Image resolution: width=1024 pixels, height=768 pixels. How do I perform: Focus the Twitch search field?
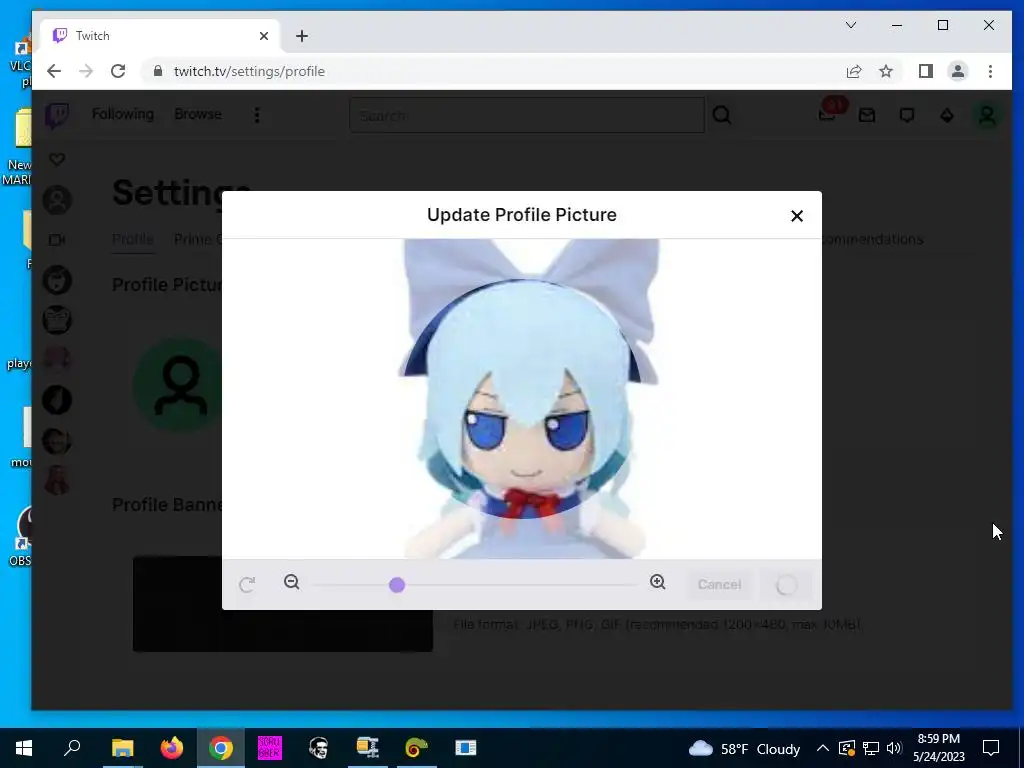click(x=527, y=116)
